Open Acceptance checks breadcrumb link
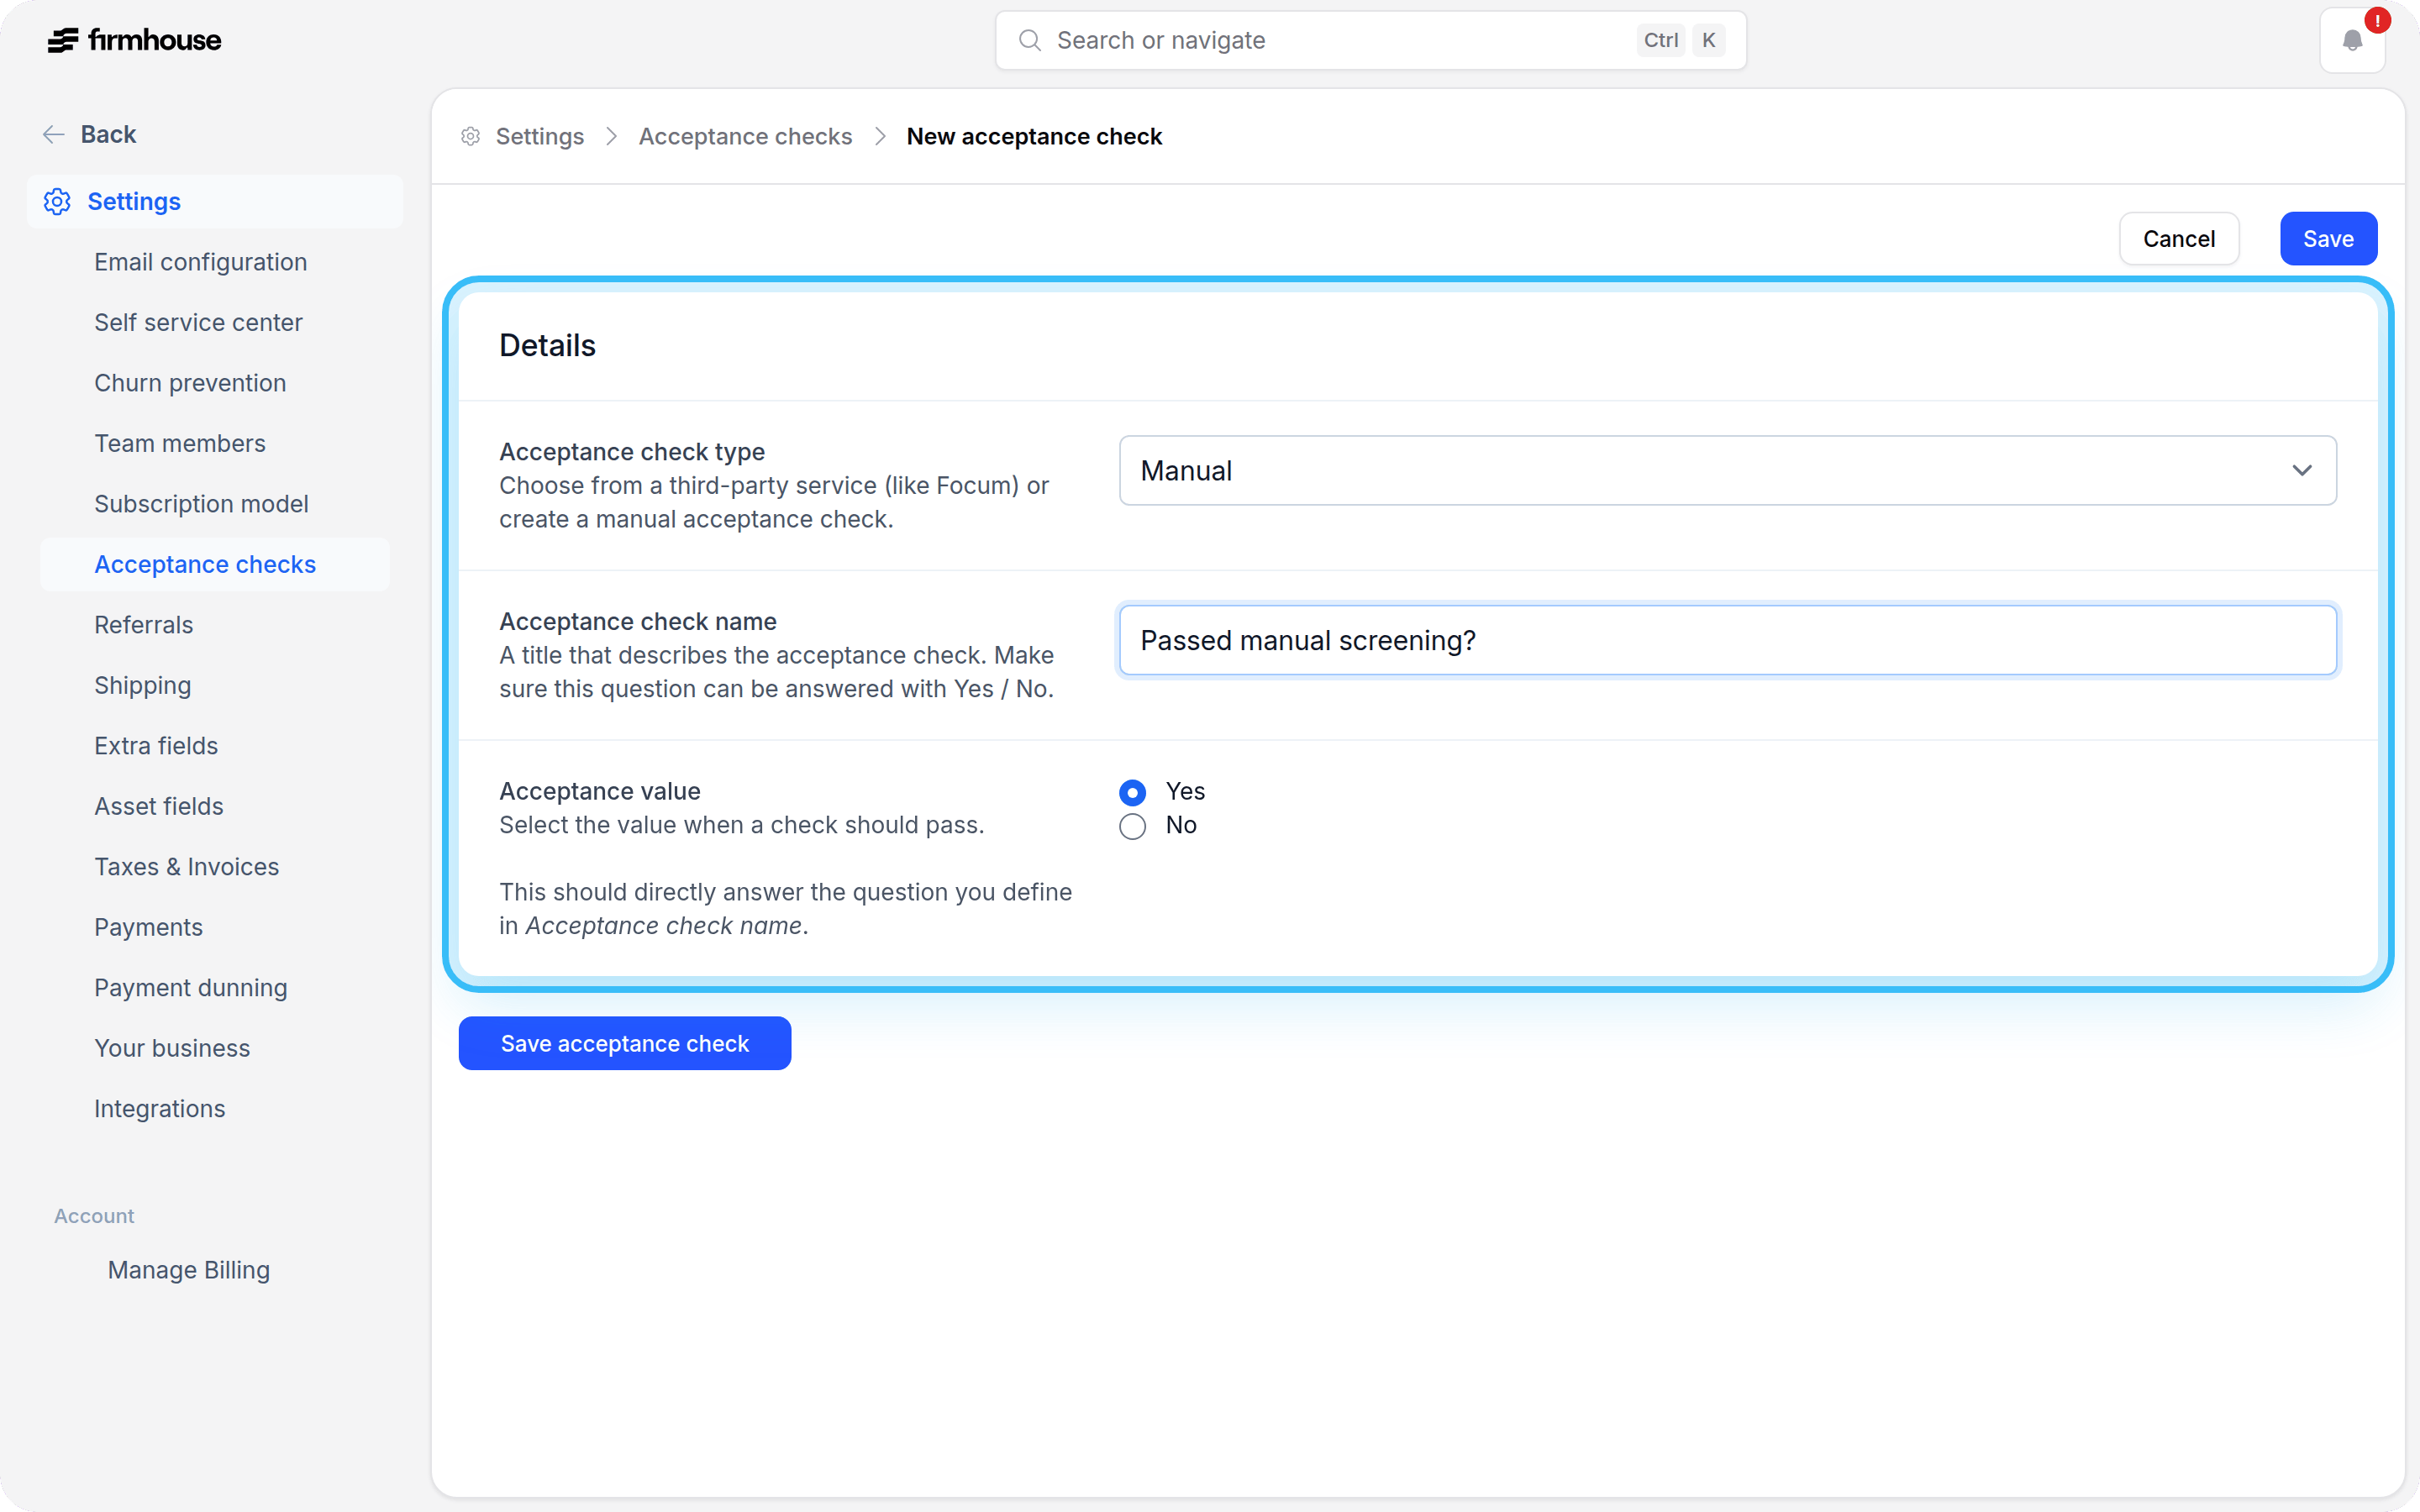The image size is (2420, 1512). [745, 136]
